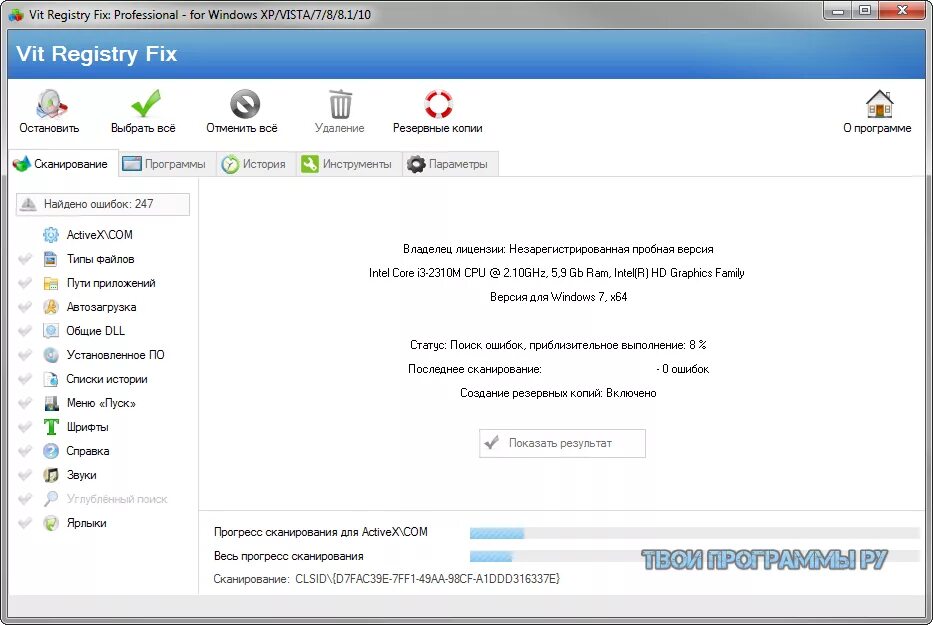Toggle the Установленное ПО checkmark
The height and width of the screenshot is (625, 933).
pos(25,355)
